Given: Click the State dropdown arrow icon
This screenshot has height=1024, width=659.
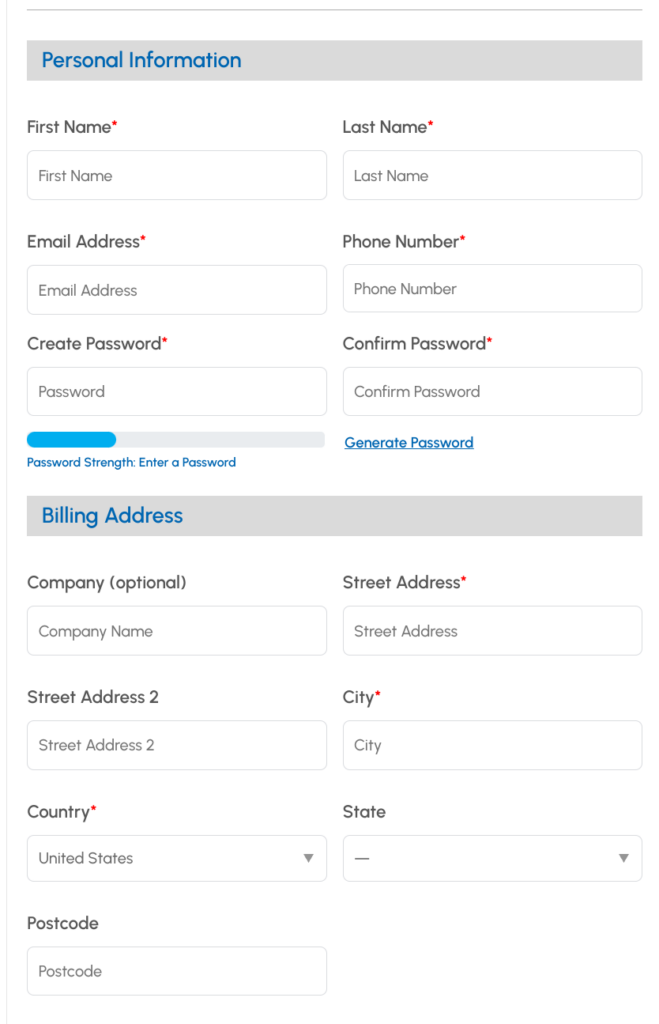Looking at the screenshot, I should (624, 858).
